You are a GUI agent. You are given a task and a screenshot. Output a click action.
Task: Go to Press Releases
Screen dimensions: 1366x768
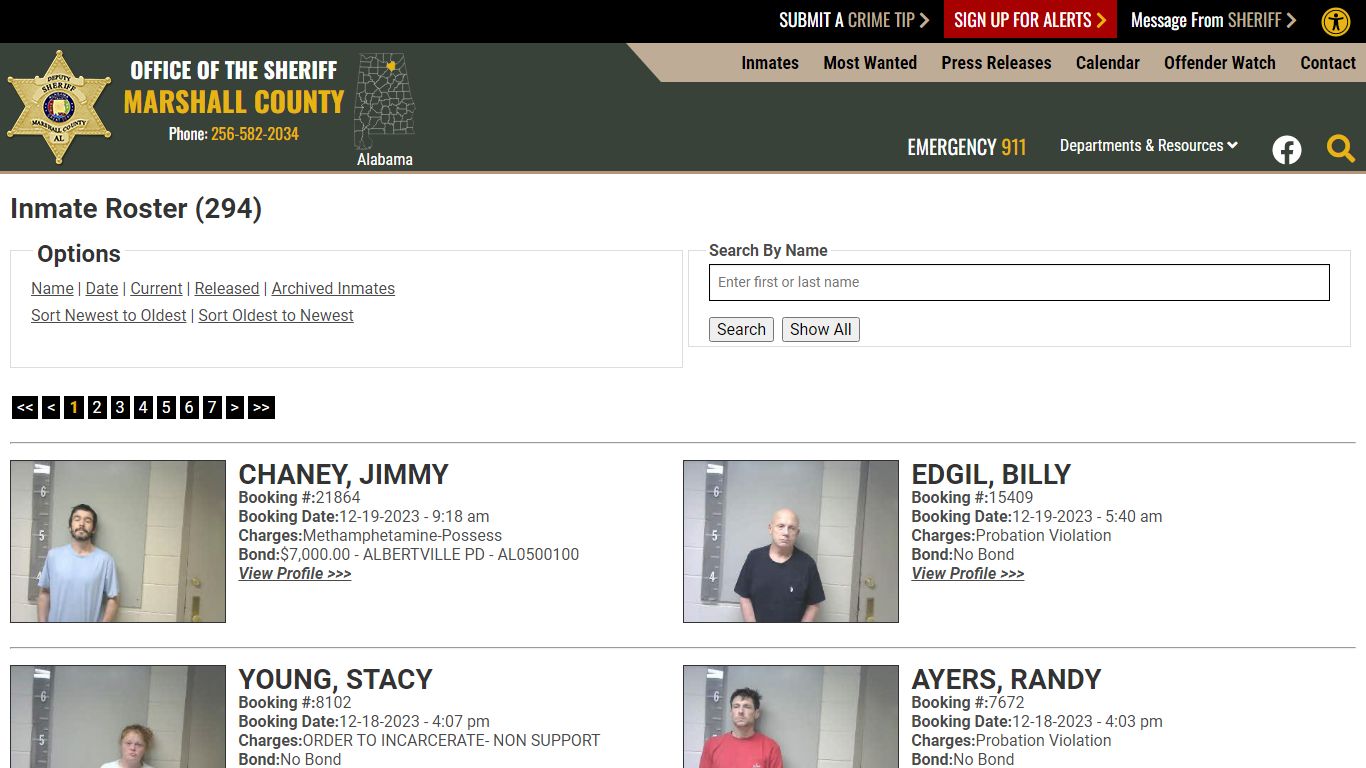[x=996, y=62]
